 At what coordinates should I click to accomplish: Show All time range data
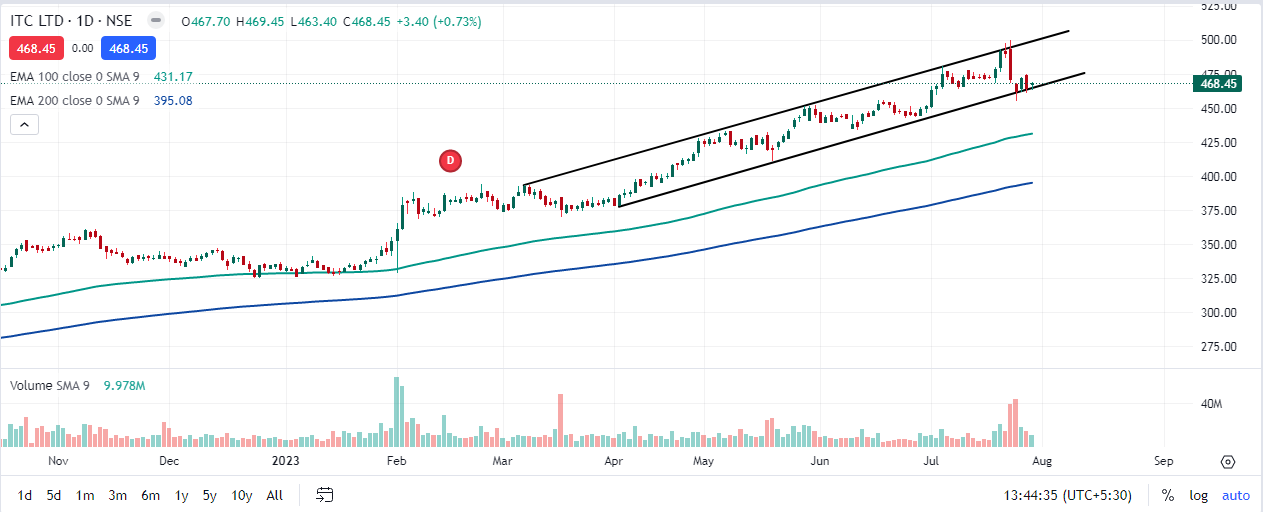coord(275,495)
